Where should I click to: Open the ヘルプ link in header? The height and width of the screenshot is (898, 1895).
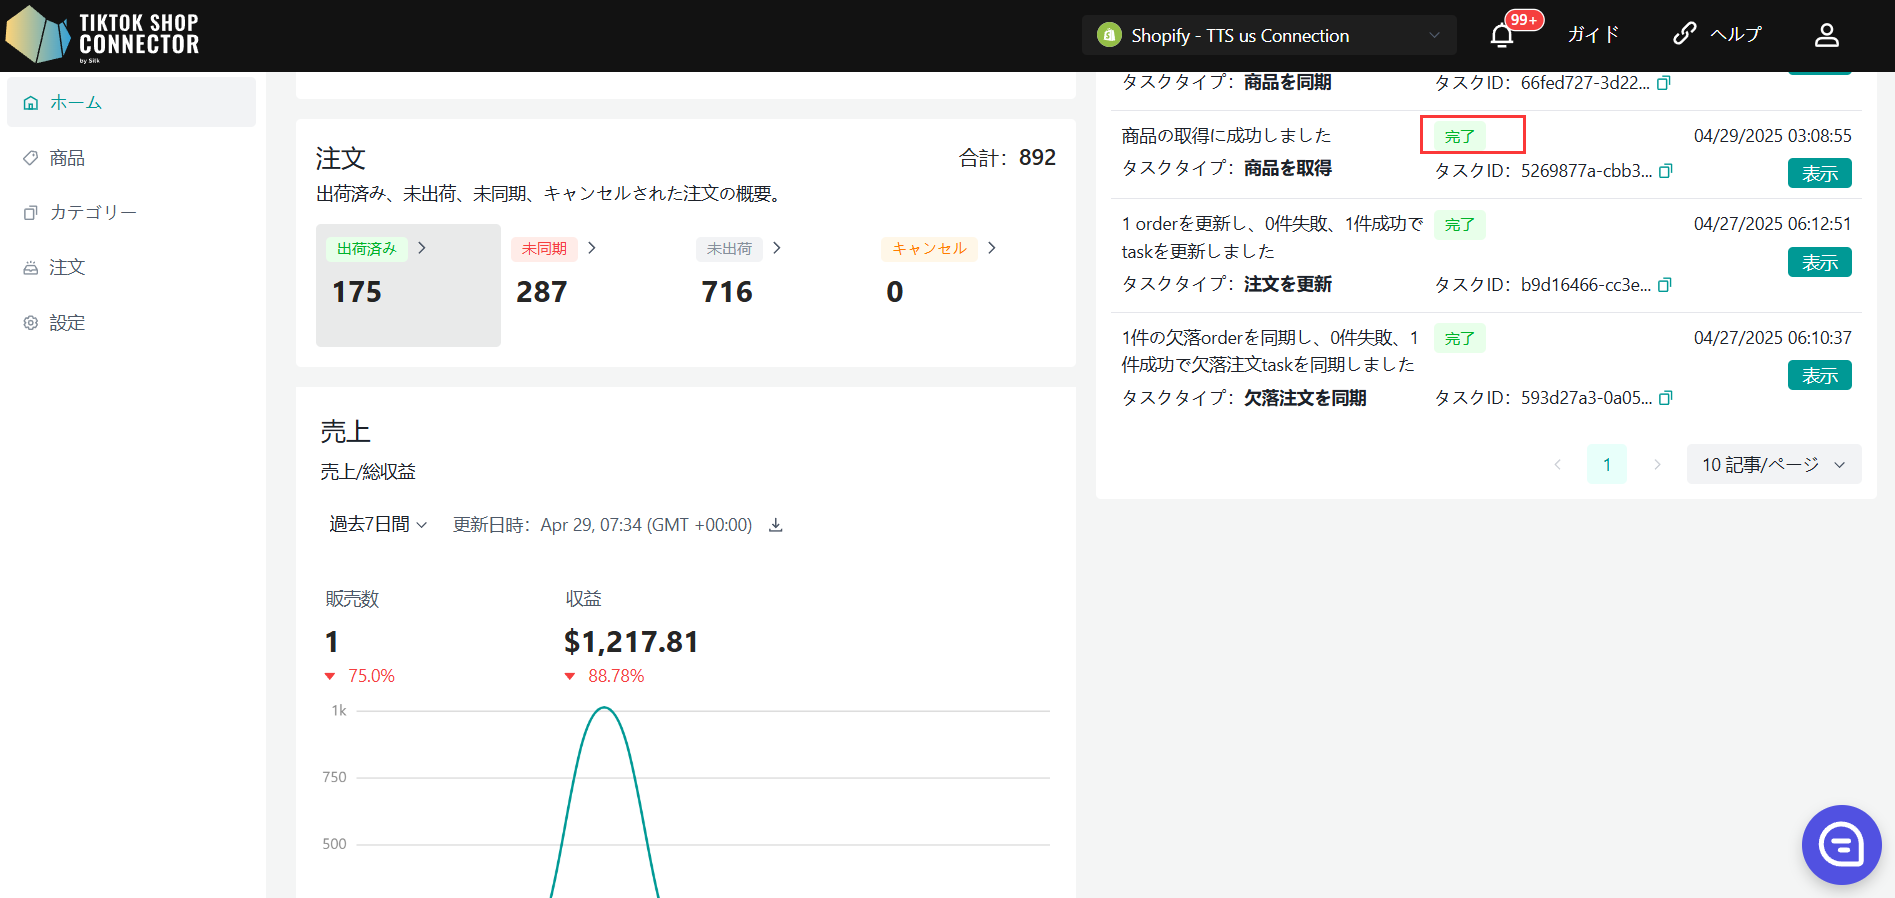pos(1717,35)
